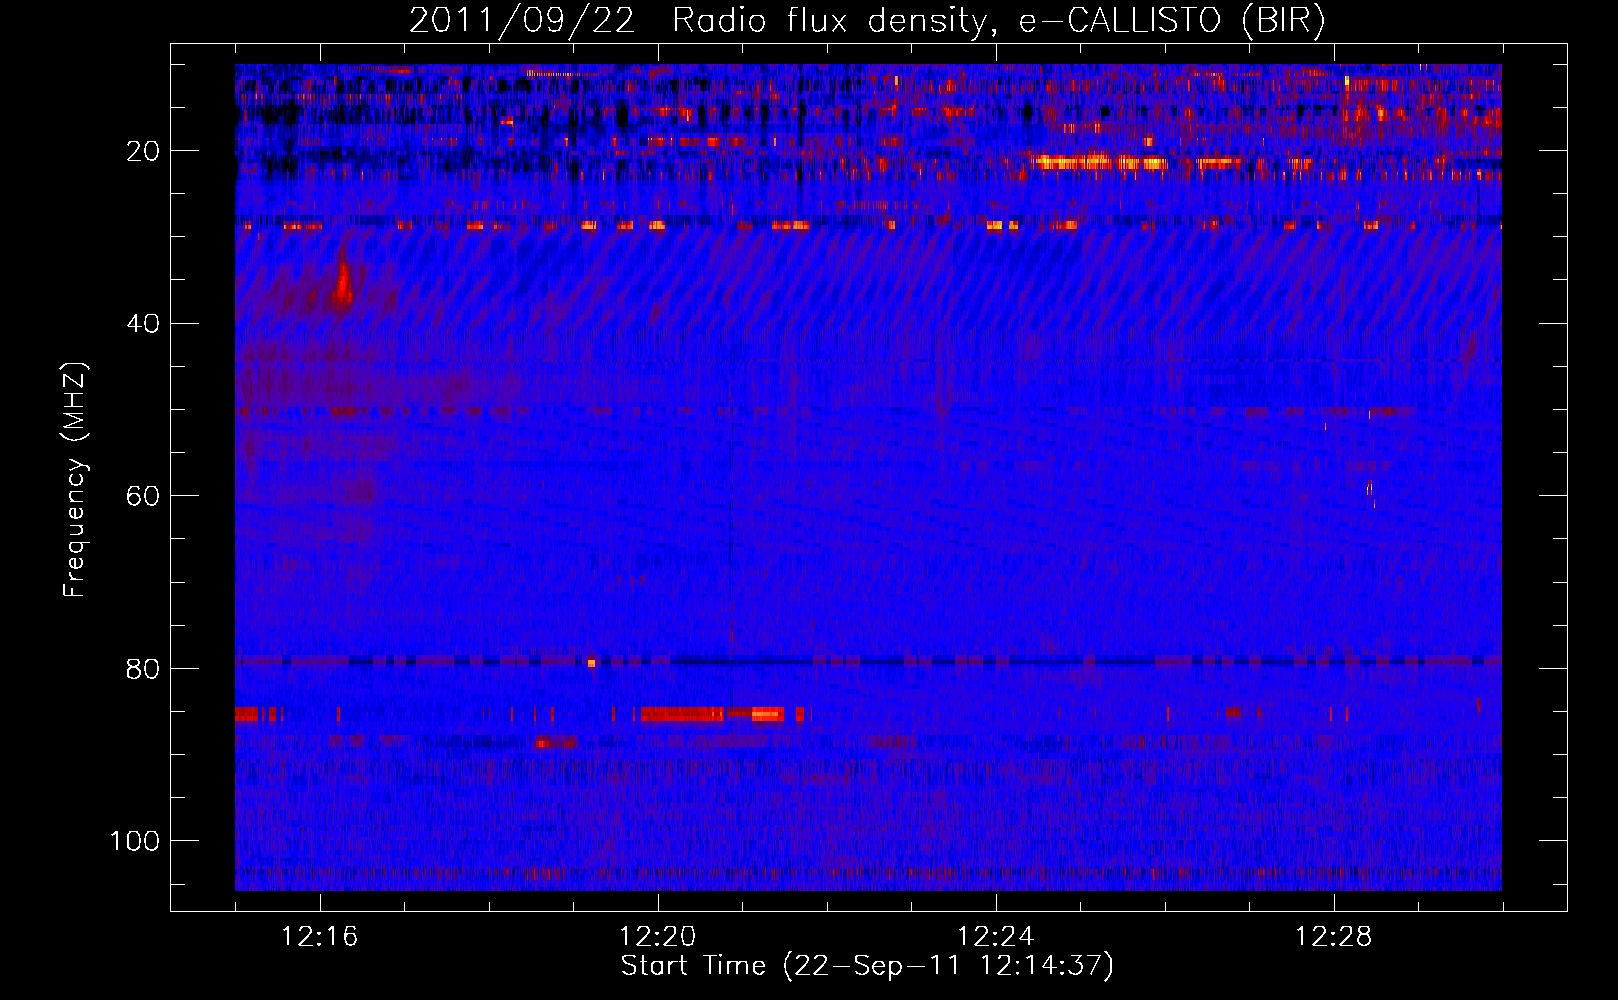The height and width of the screenshot is (1000, 1618).
Task: Click the 12:16 time tick label
Action: (x=320, y=937)
